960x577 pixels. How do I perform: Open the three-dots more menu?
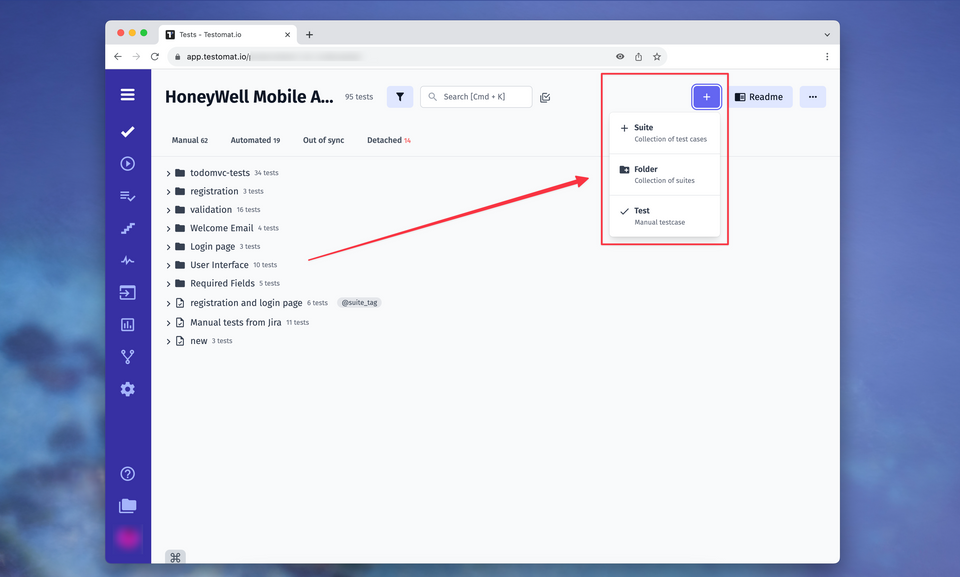(x=812, y=97)
